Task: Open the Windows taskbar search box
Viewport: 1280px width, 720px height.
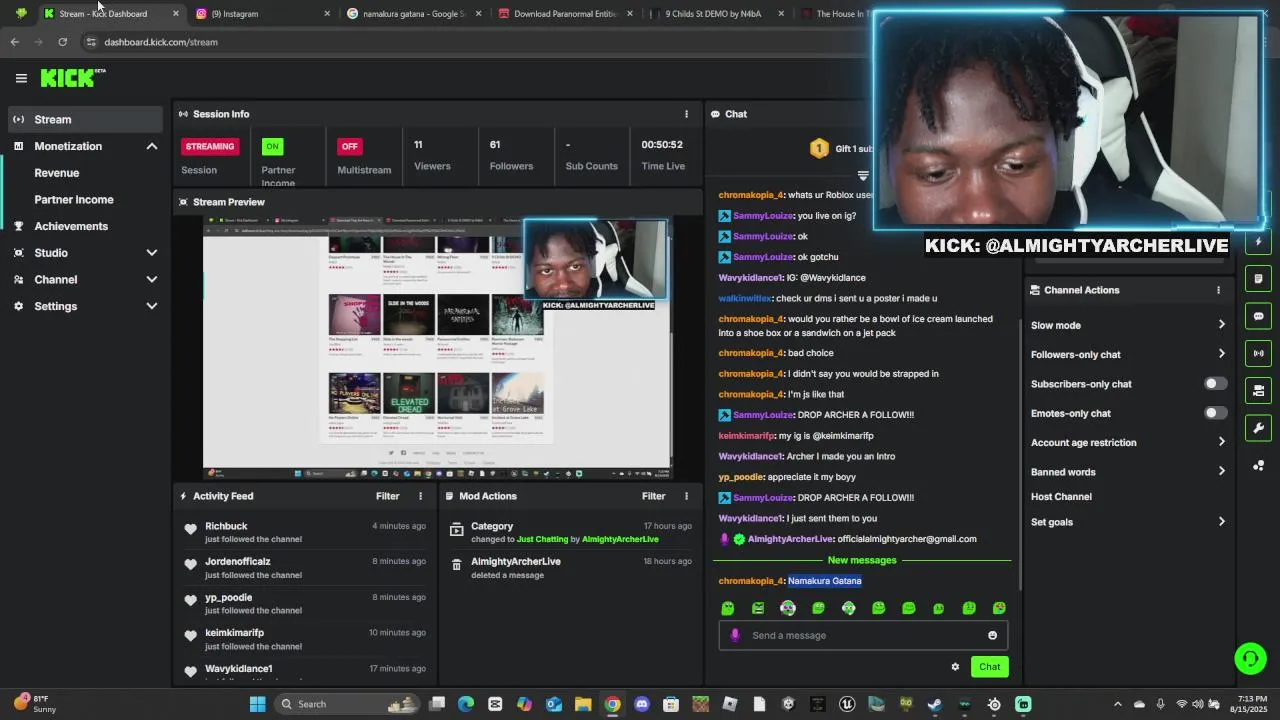Action: click(348, 704)
